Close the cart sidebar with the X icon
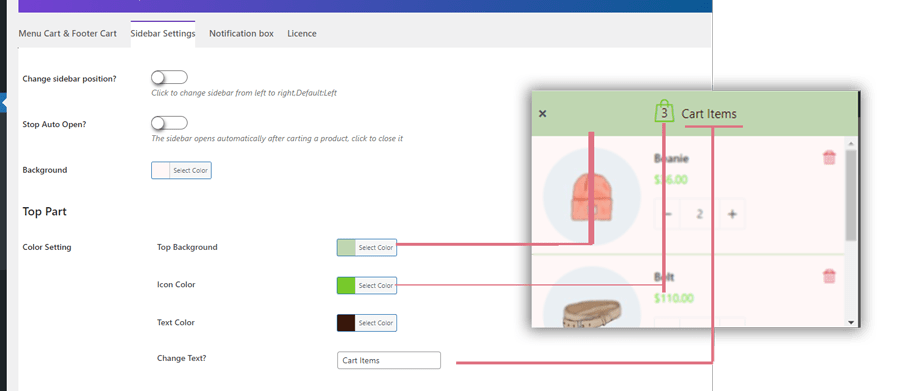The width and height of the screenshot is (900, 391). [x=542, y=114]
